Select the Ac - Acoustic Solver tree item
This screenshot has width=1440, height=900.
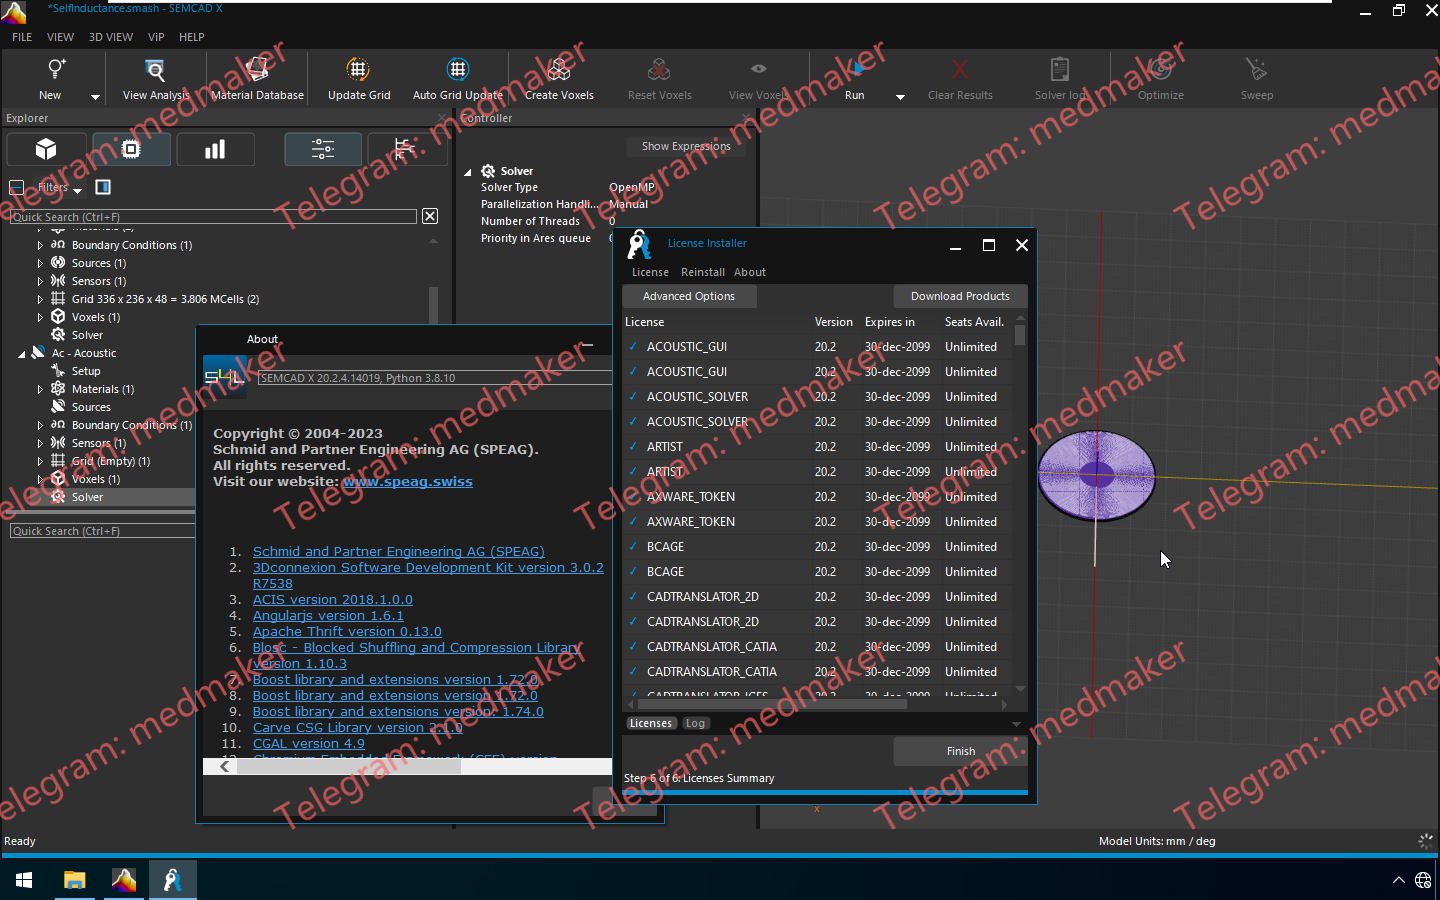point(87,497)
